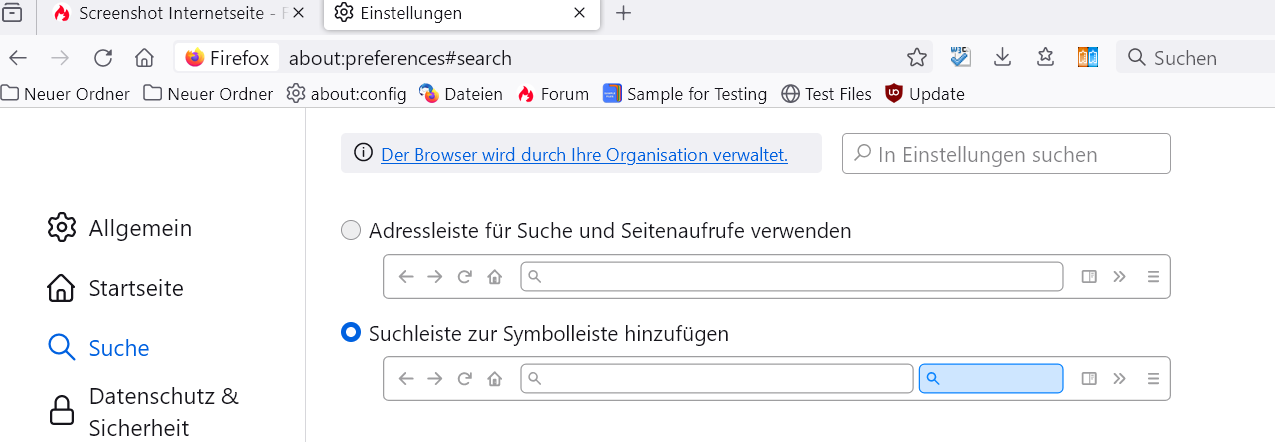The width and height of the screenshot is (1275, 442).
Task: Open the Firefox View icon at top-left
Action: (x=14, y=13)
